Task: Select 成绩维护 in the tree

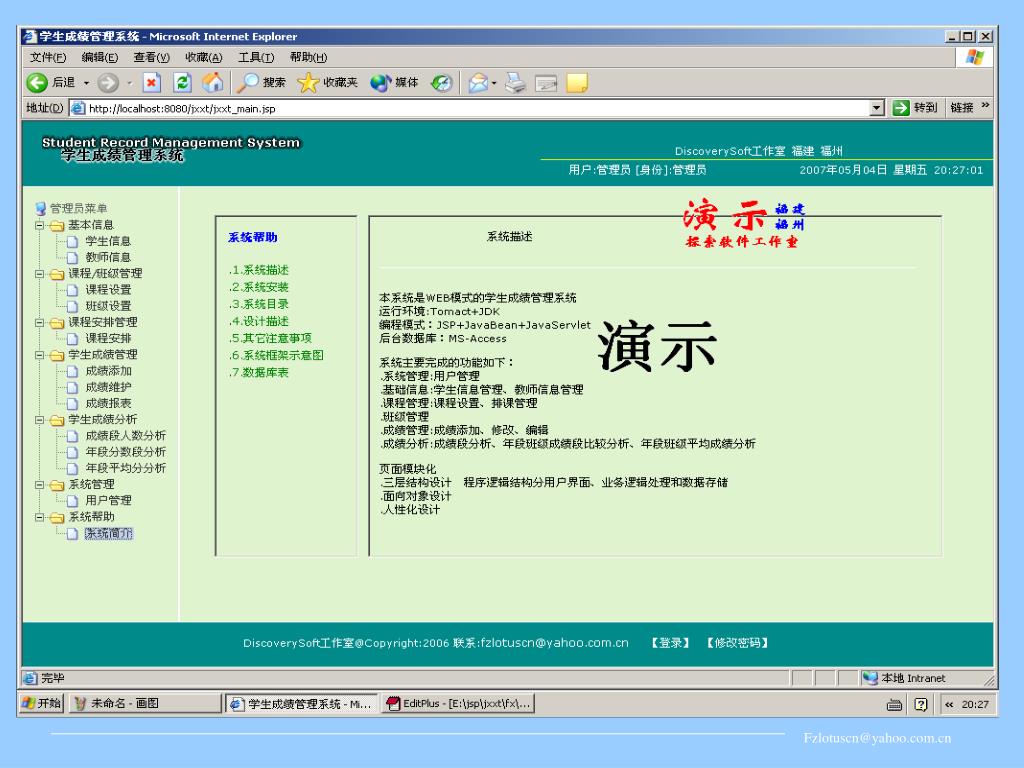Action: (108, 387)
